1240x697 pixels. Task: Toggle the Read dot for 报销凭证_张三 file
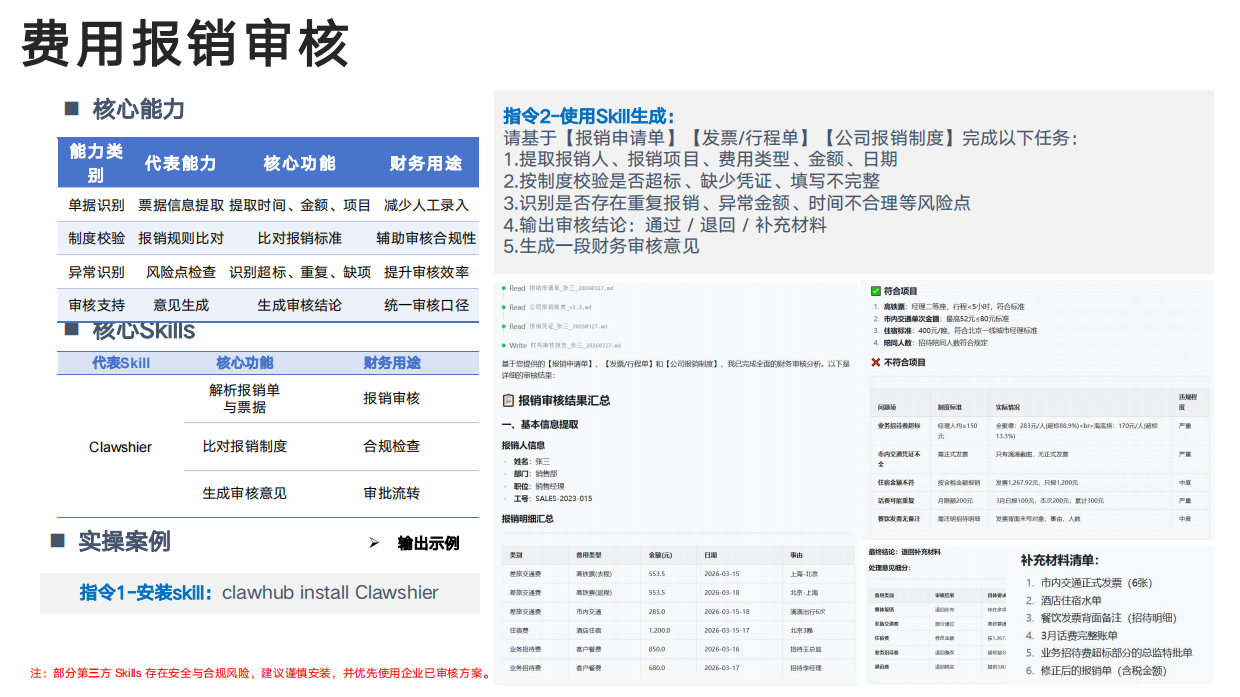pyautogui.click(x=503, y=325)
